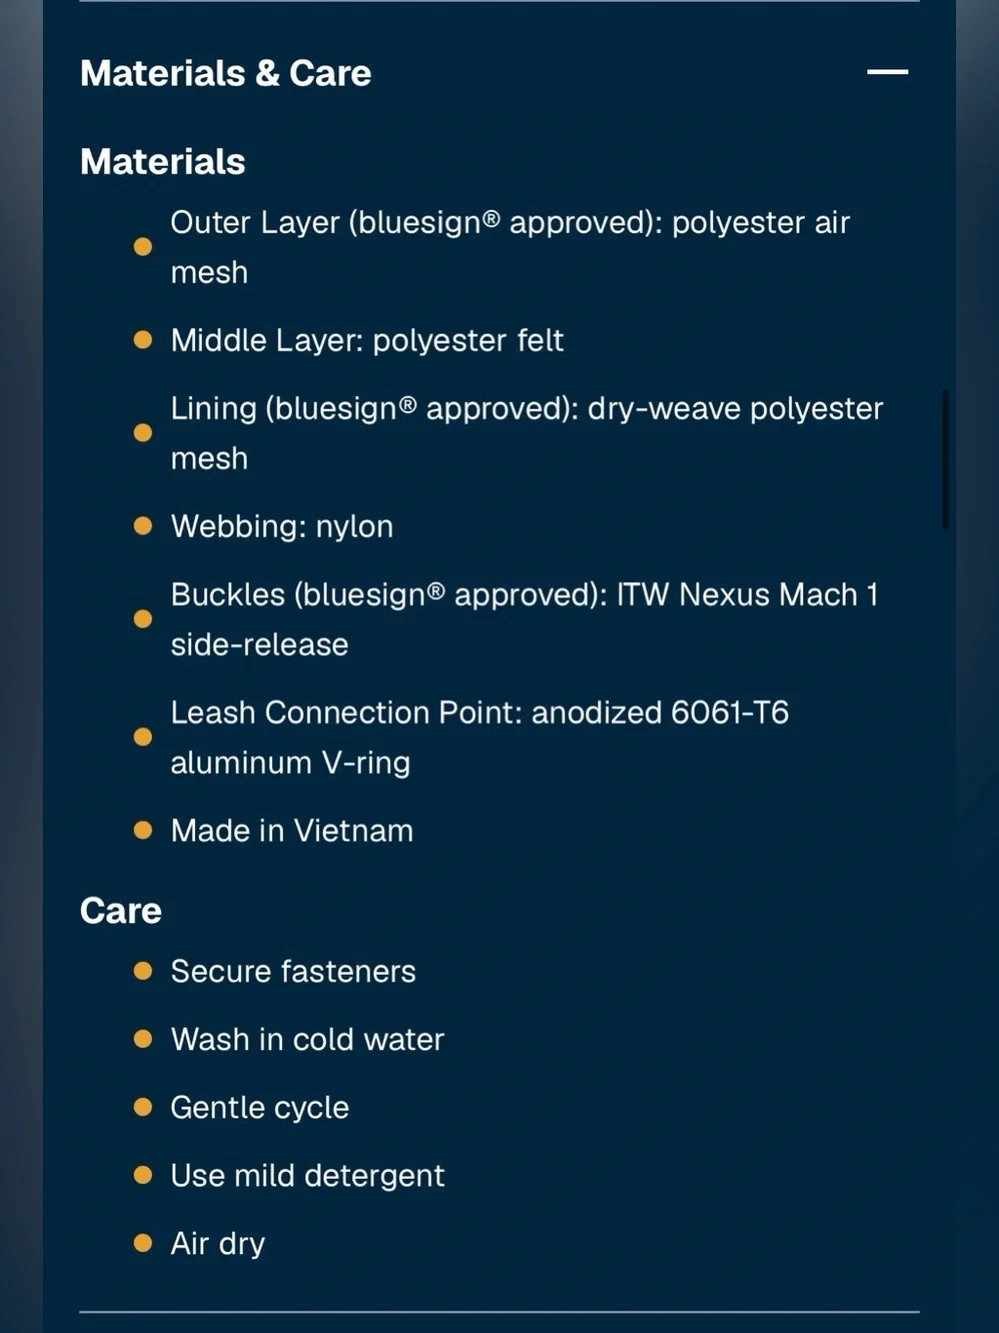Viewport: 999px width, 1333px height.
Task: Click the Air dry care item
Action: [218, 1243]
